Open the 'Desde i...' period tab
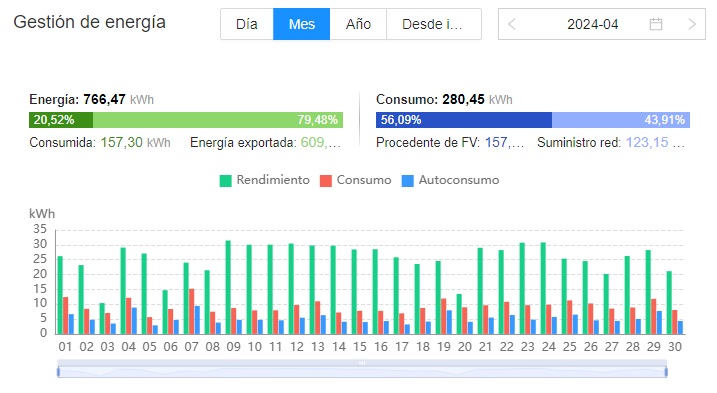The image size is (717, 393). click(433, 24)
